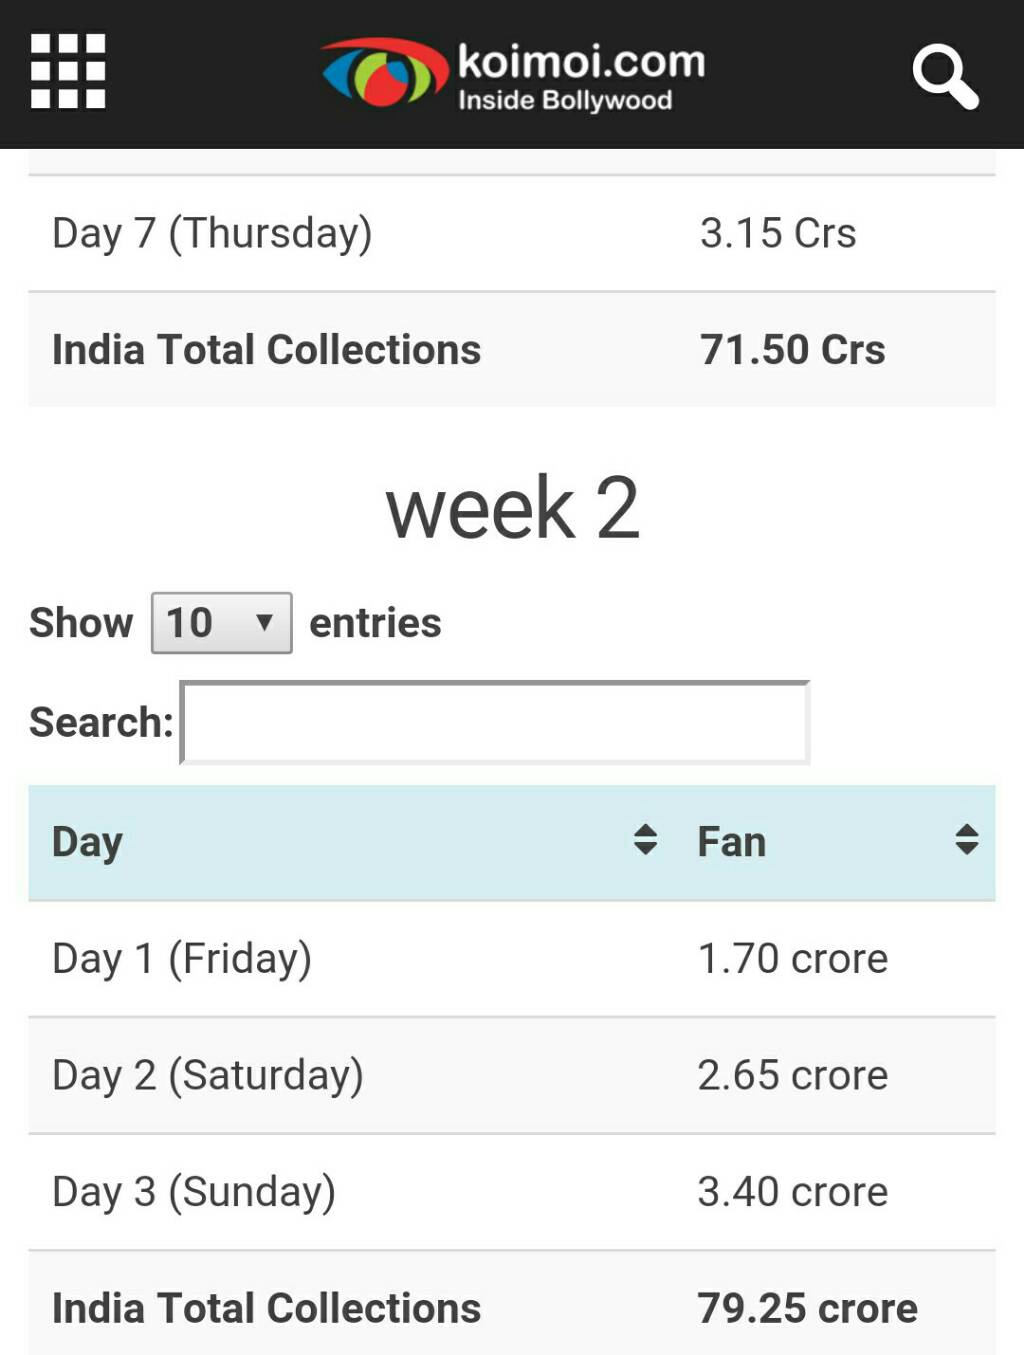Screen dimensions: 1024x1355
Task: Click the Day 3 (Sunday) row
Action: (x=512, y=1192)
